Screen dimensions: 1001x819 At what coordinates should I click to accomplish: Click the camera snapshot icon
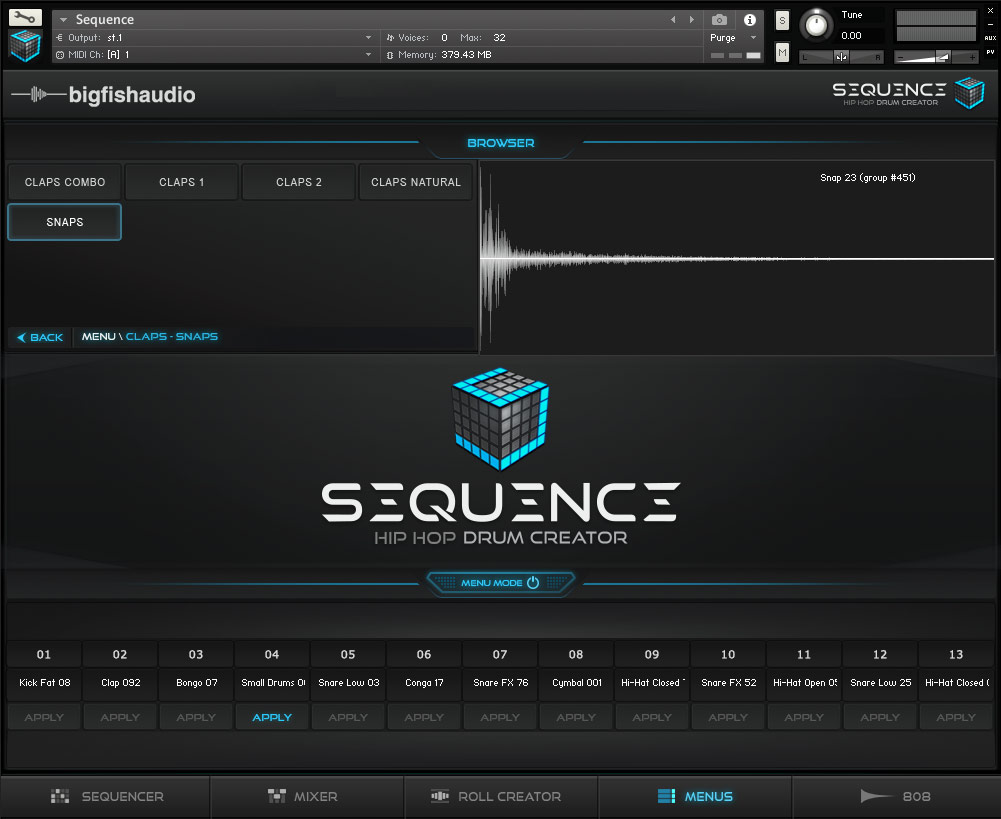719,20
